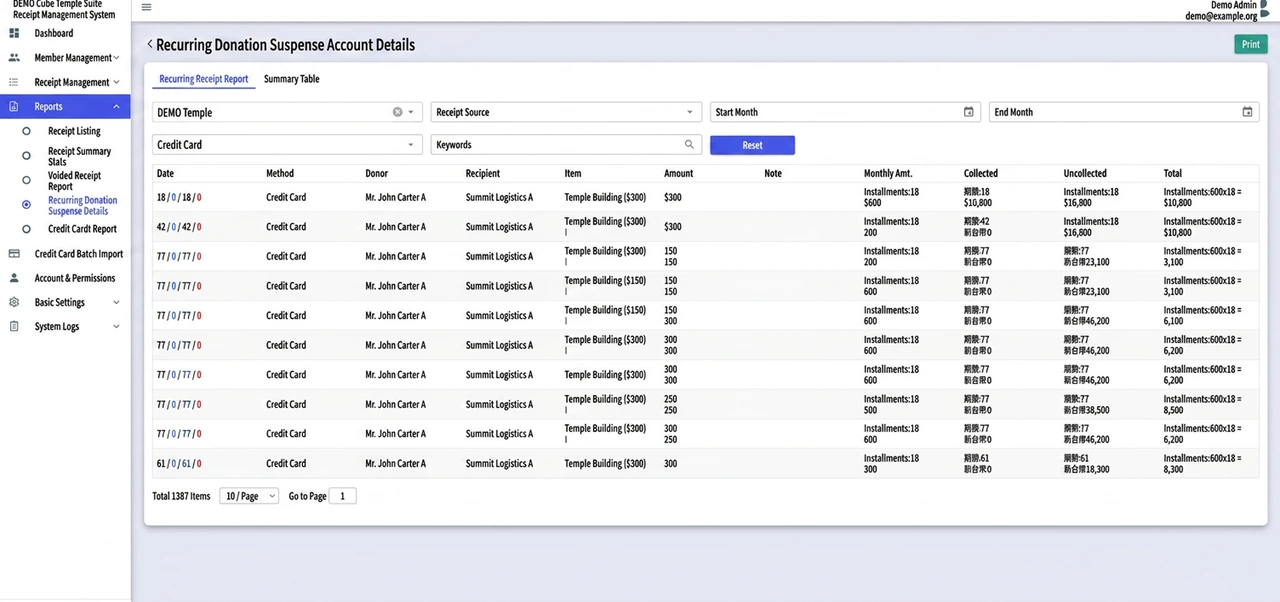Click the "Total 1387 Items" text
This screenshot has height=602, width=1280.
point(181,496)
